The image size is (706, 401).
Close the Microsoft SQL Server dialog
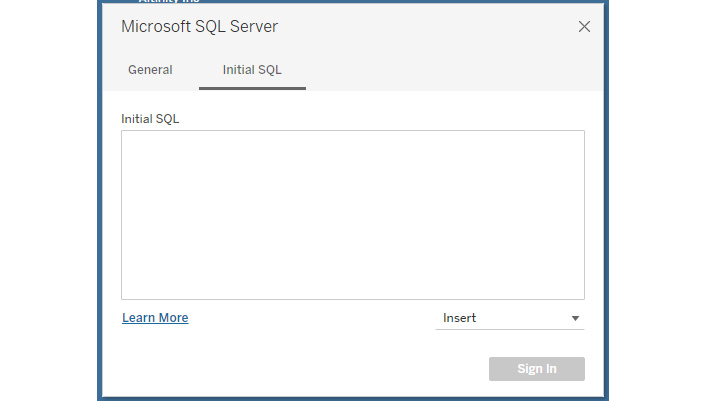[x=584, y=27]
